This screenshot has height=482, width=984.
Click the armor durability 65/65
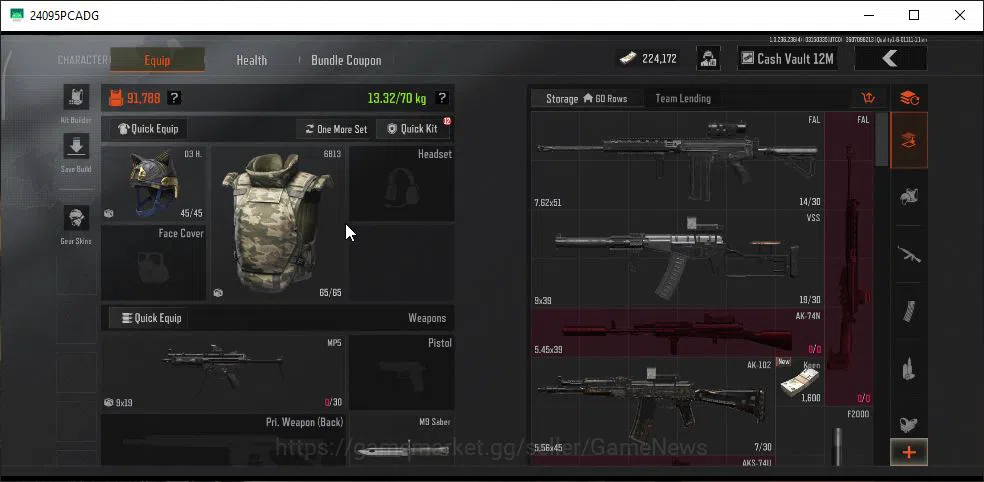330,293
